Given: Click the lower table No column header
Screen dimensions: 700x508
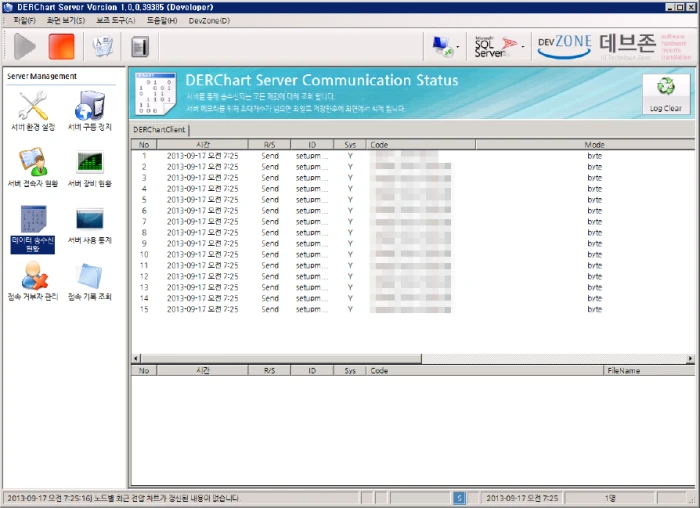Looking at the screenshot, I should [x=144, y=371].
